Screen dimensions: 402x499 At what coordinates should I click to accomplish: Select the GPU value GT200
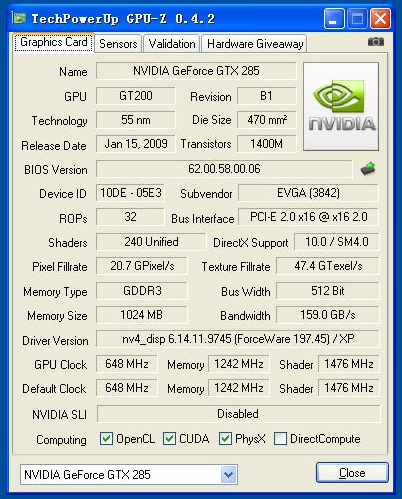coord(136,96)
